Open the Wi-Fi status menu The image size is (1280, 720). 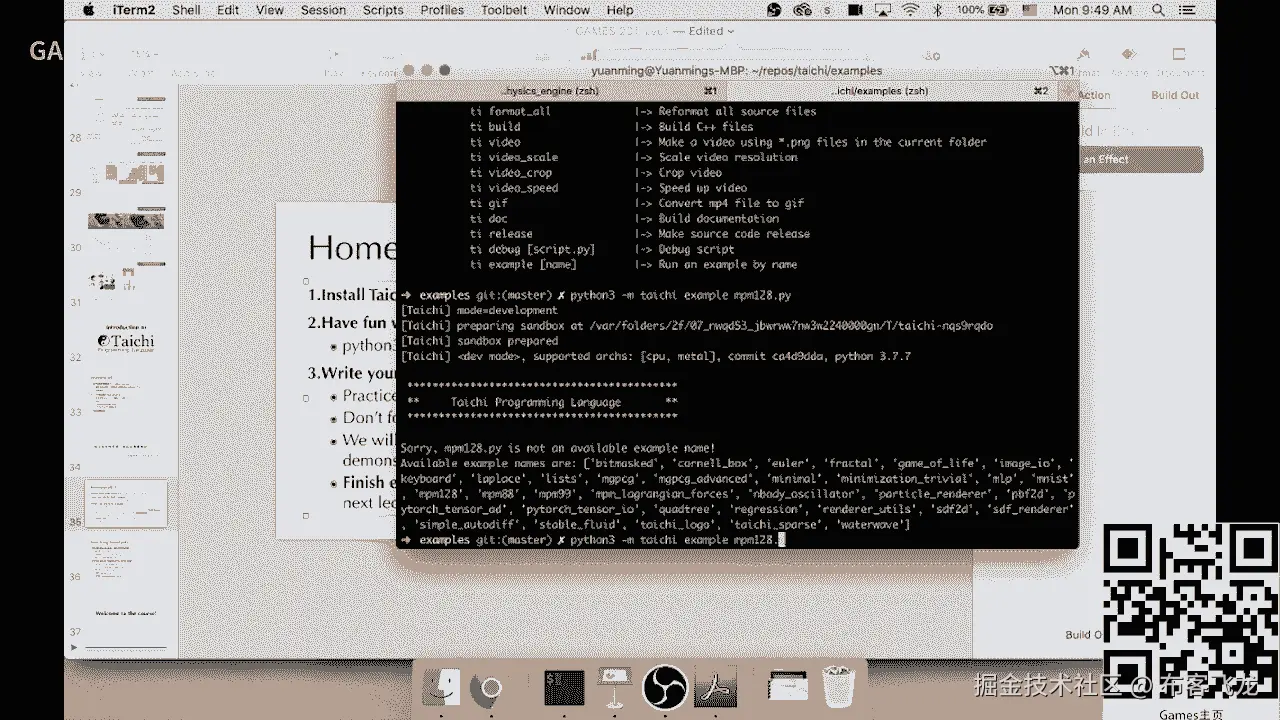point(910,10)
